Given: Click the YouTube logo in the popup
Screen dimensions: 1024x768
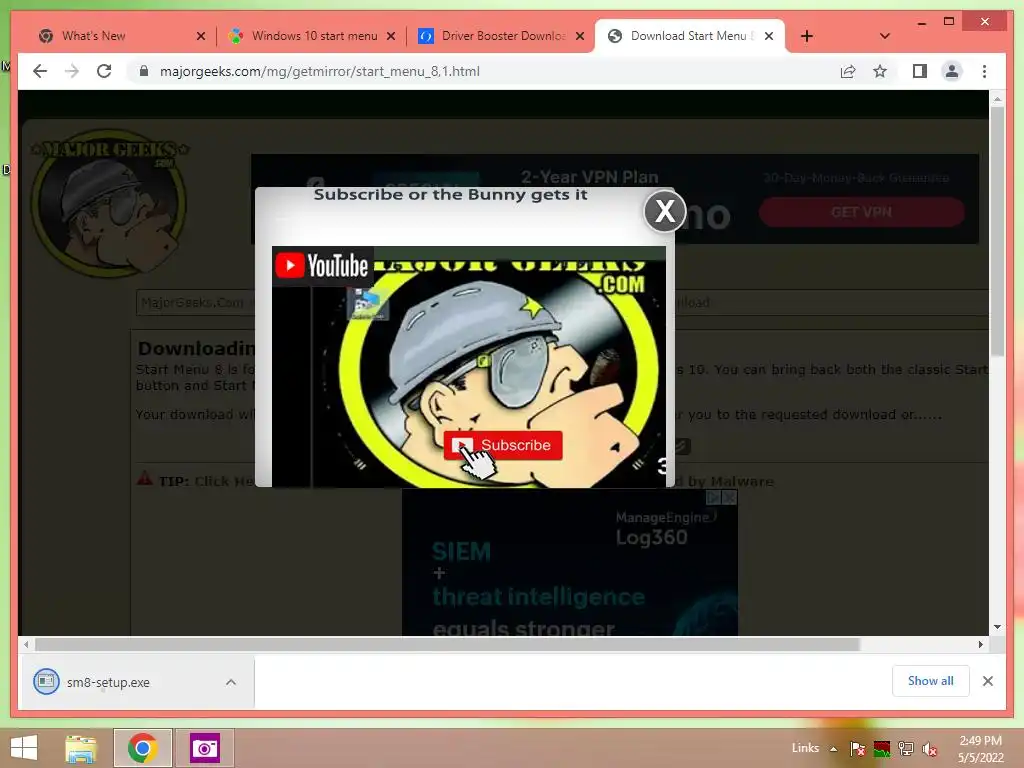Looking at the screenshot, I should [322, 266].
